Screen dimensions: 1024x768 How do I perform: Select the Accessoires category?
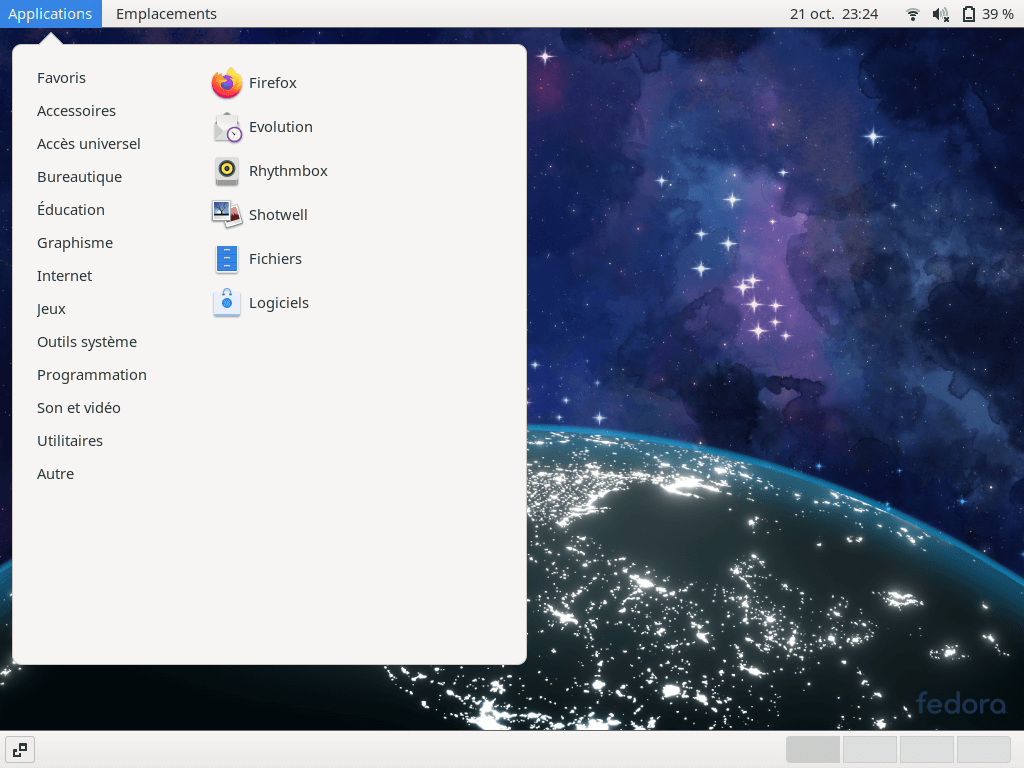pyautogui.click(x=76, y=111)
